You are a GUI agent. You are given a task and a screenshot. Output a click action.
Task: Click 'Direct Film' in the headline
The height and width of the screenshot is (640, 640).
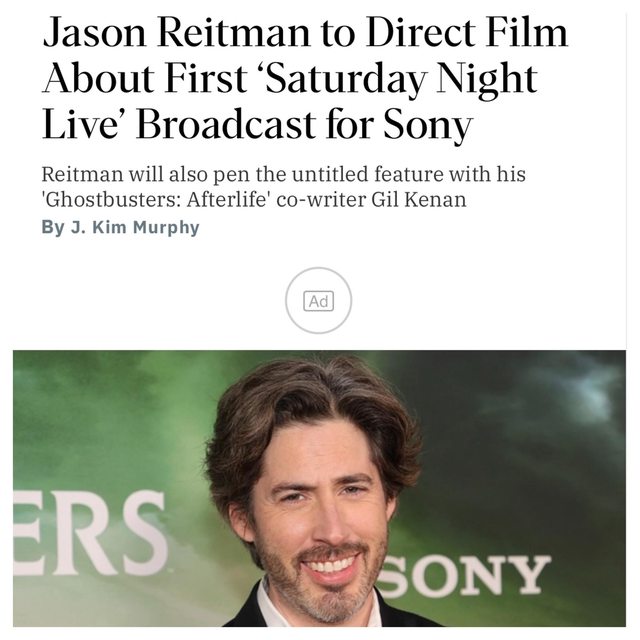(467, 33)
